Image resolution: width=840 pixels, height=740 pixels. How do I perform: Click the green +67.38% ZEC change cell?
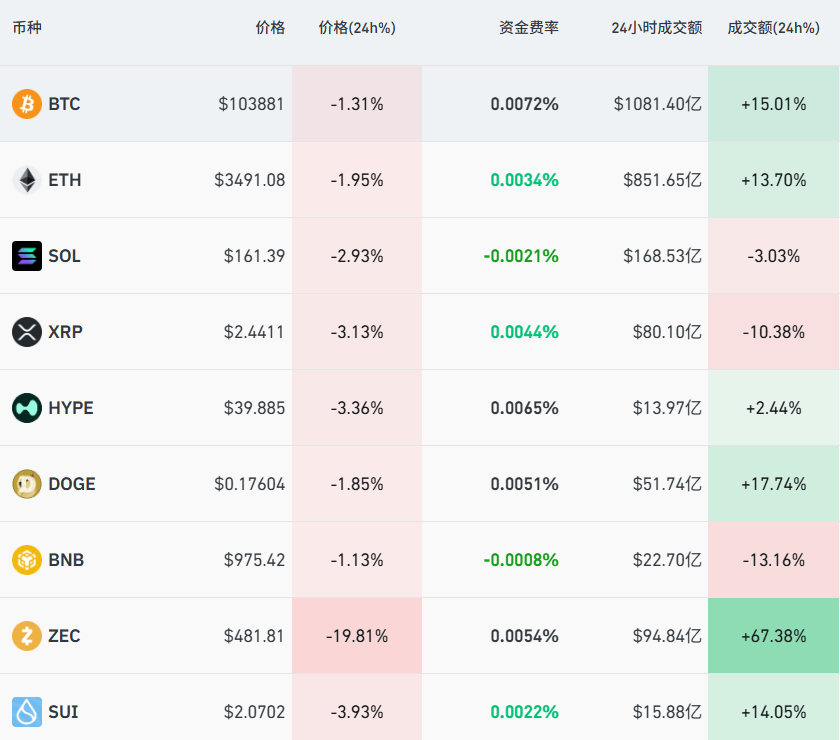773,636
